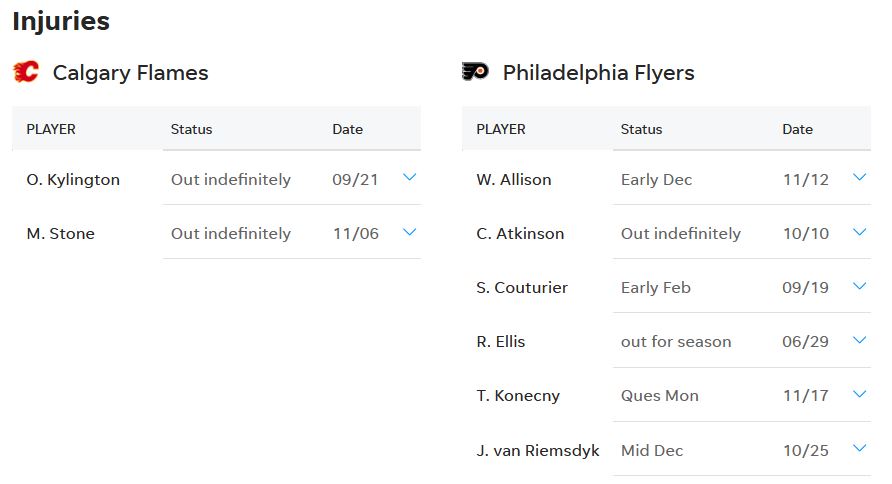The width and height of the screenshot is (892, 484).
Task: Expand R. Ellis injury details chevron
Action: point(859,340)
